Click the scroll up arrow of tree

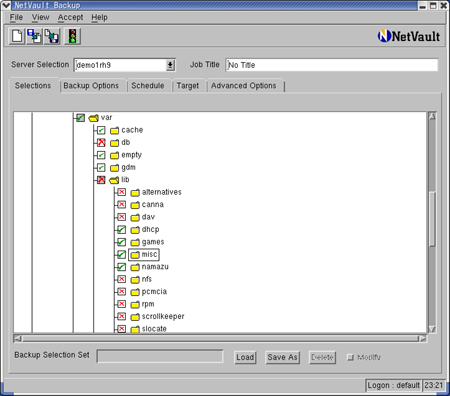tap(432, 116)
